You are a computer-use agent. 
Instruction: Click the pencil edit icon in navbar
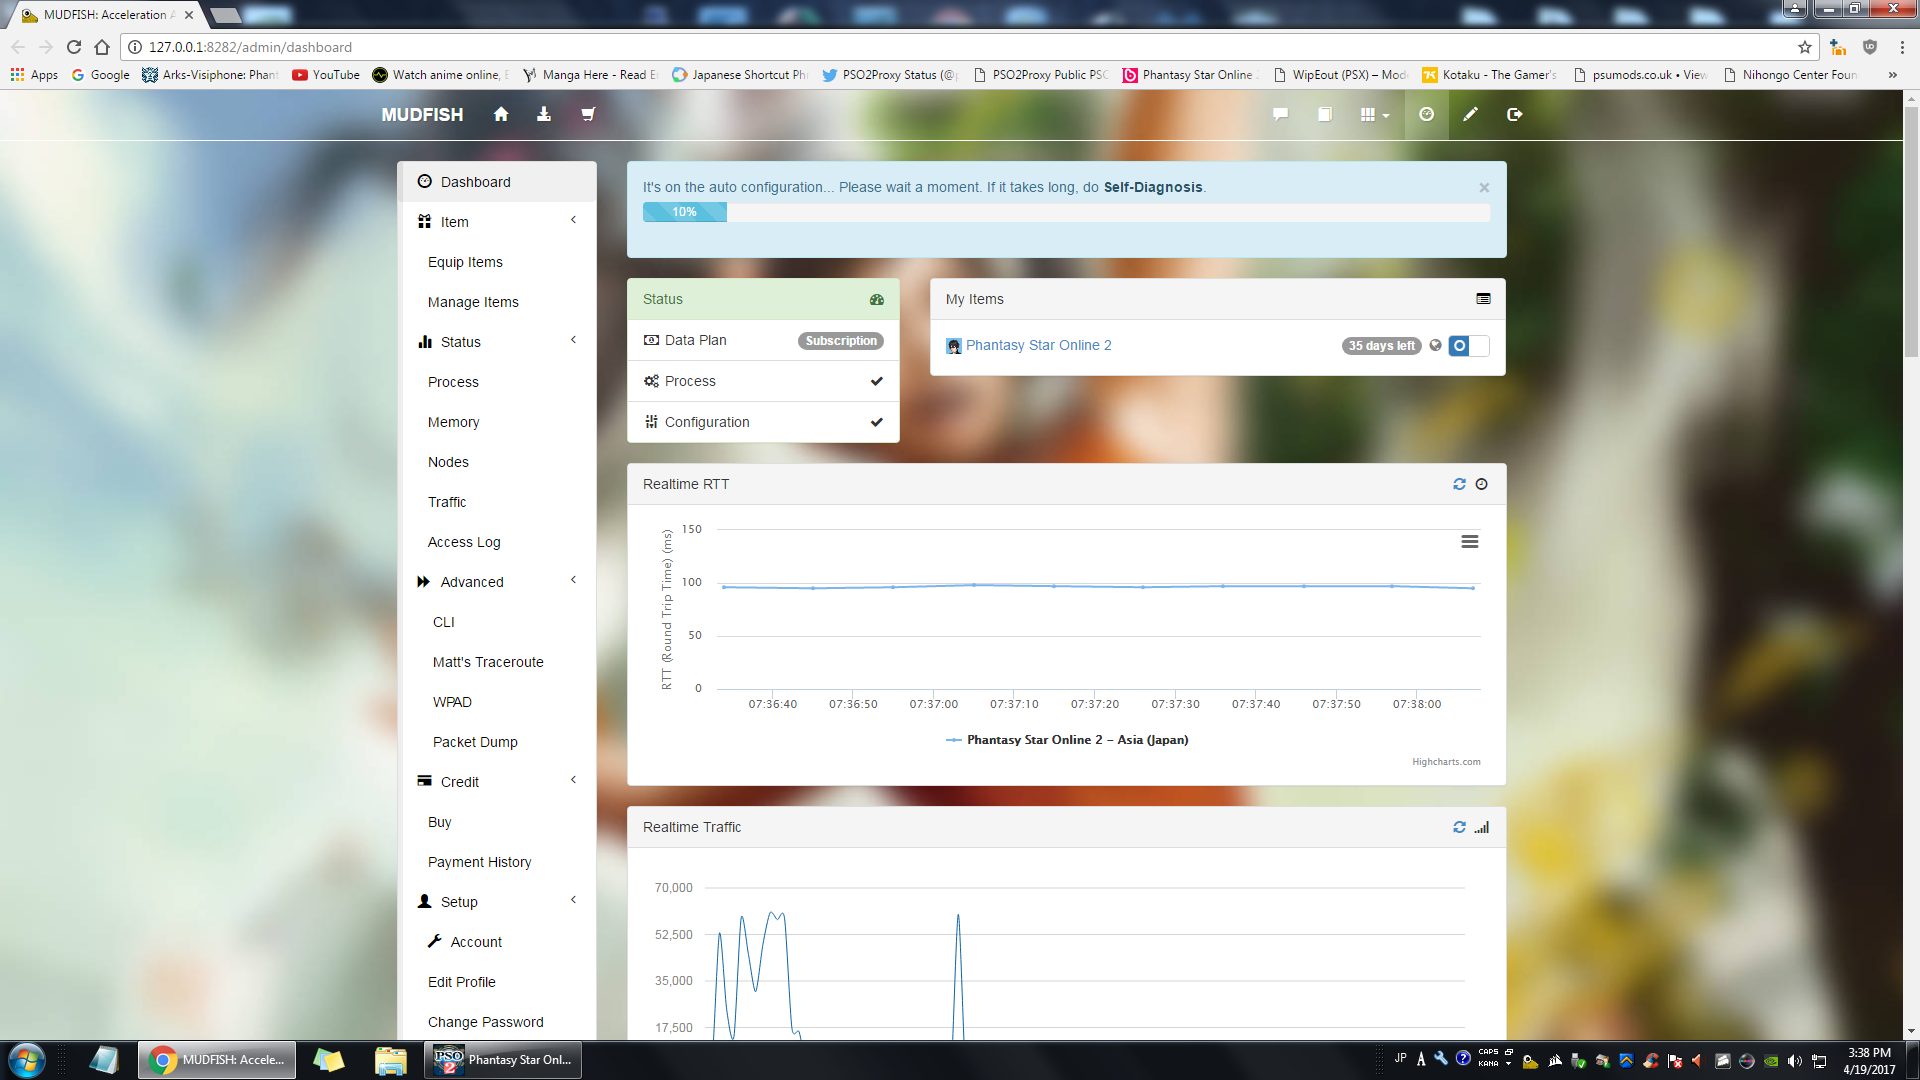click(1470, 115)
